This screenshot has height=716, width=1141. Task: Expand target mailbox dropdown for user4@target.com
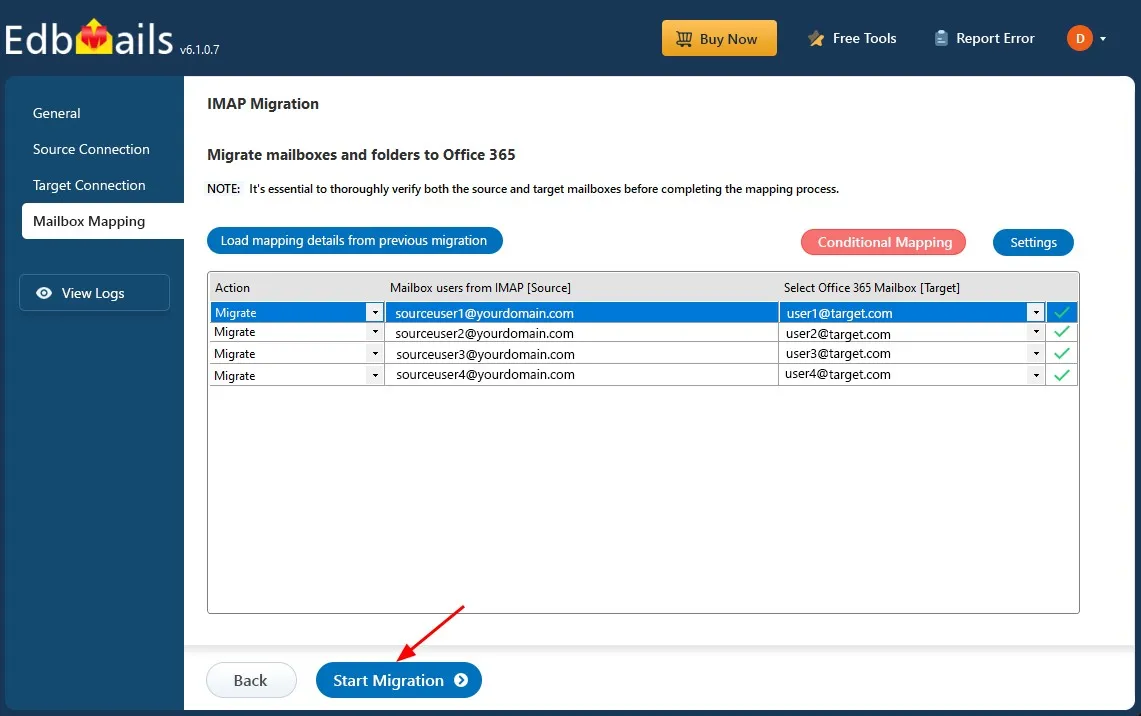pos(1036,375)
